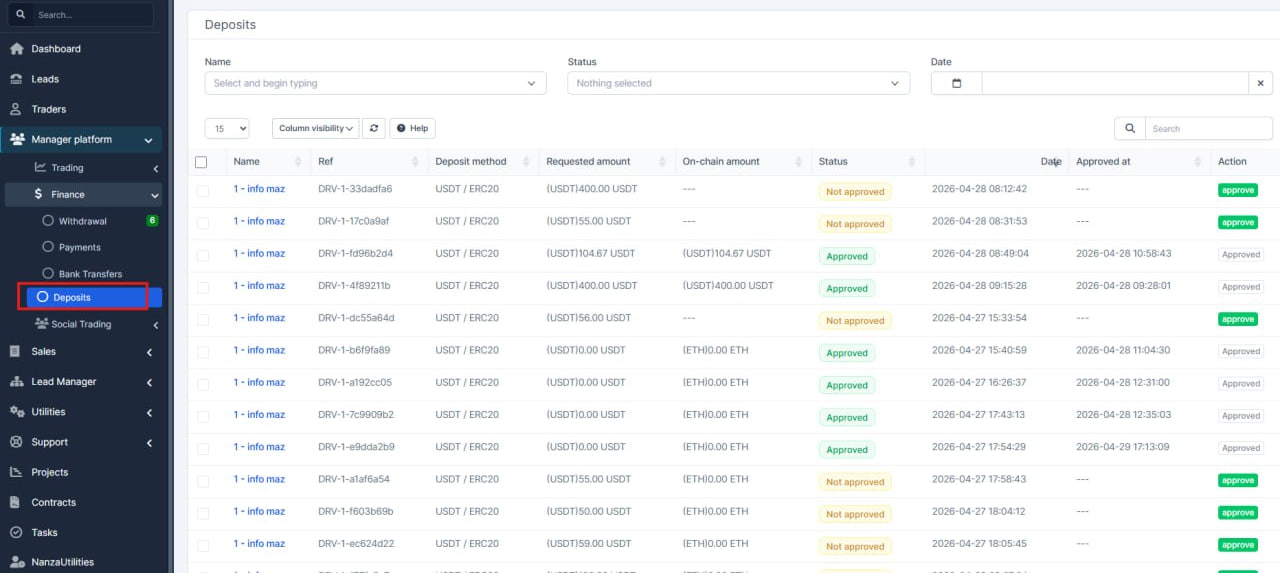Click the refresh table icon button
This screenshot has width=1280, height=573.
(374, 128)
